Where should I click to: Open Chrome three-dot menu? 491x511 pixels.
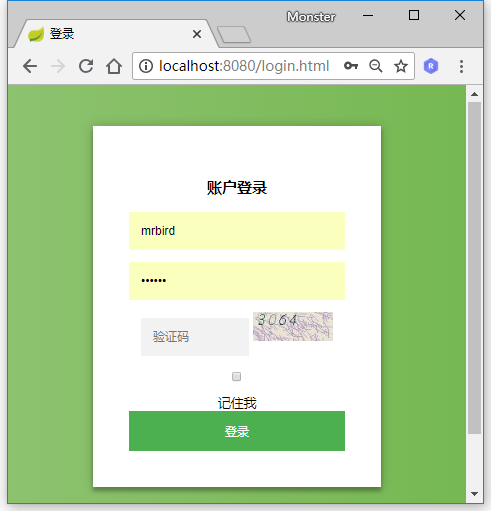(x=461, y=66)
